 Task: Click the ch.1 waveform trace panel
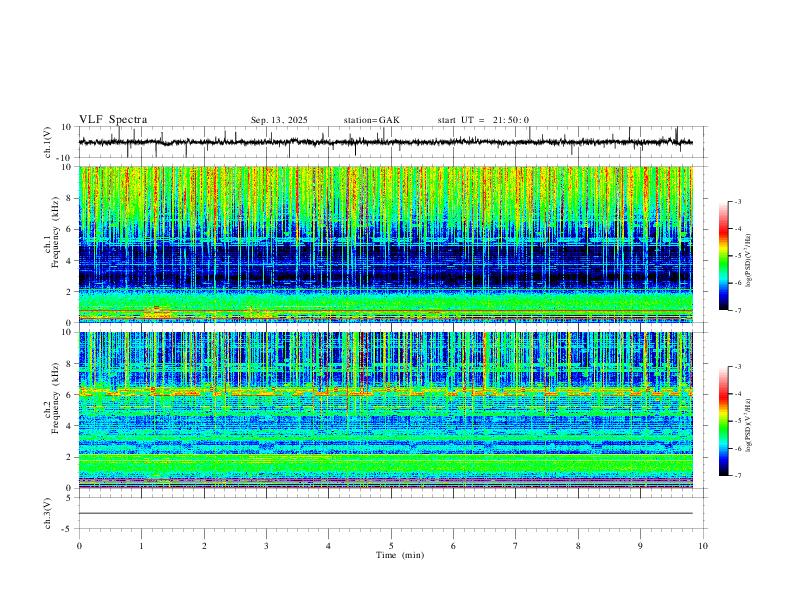[x=391, y=142]
